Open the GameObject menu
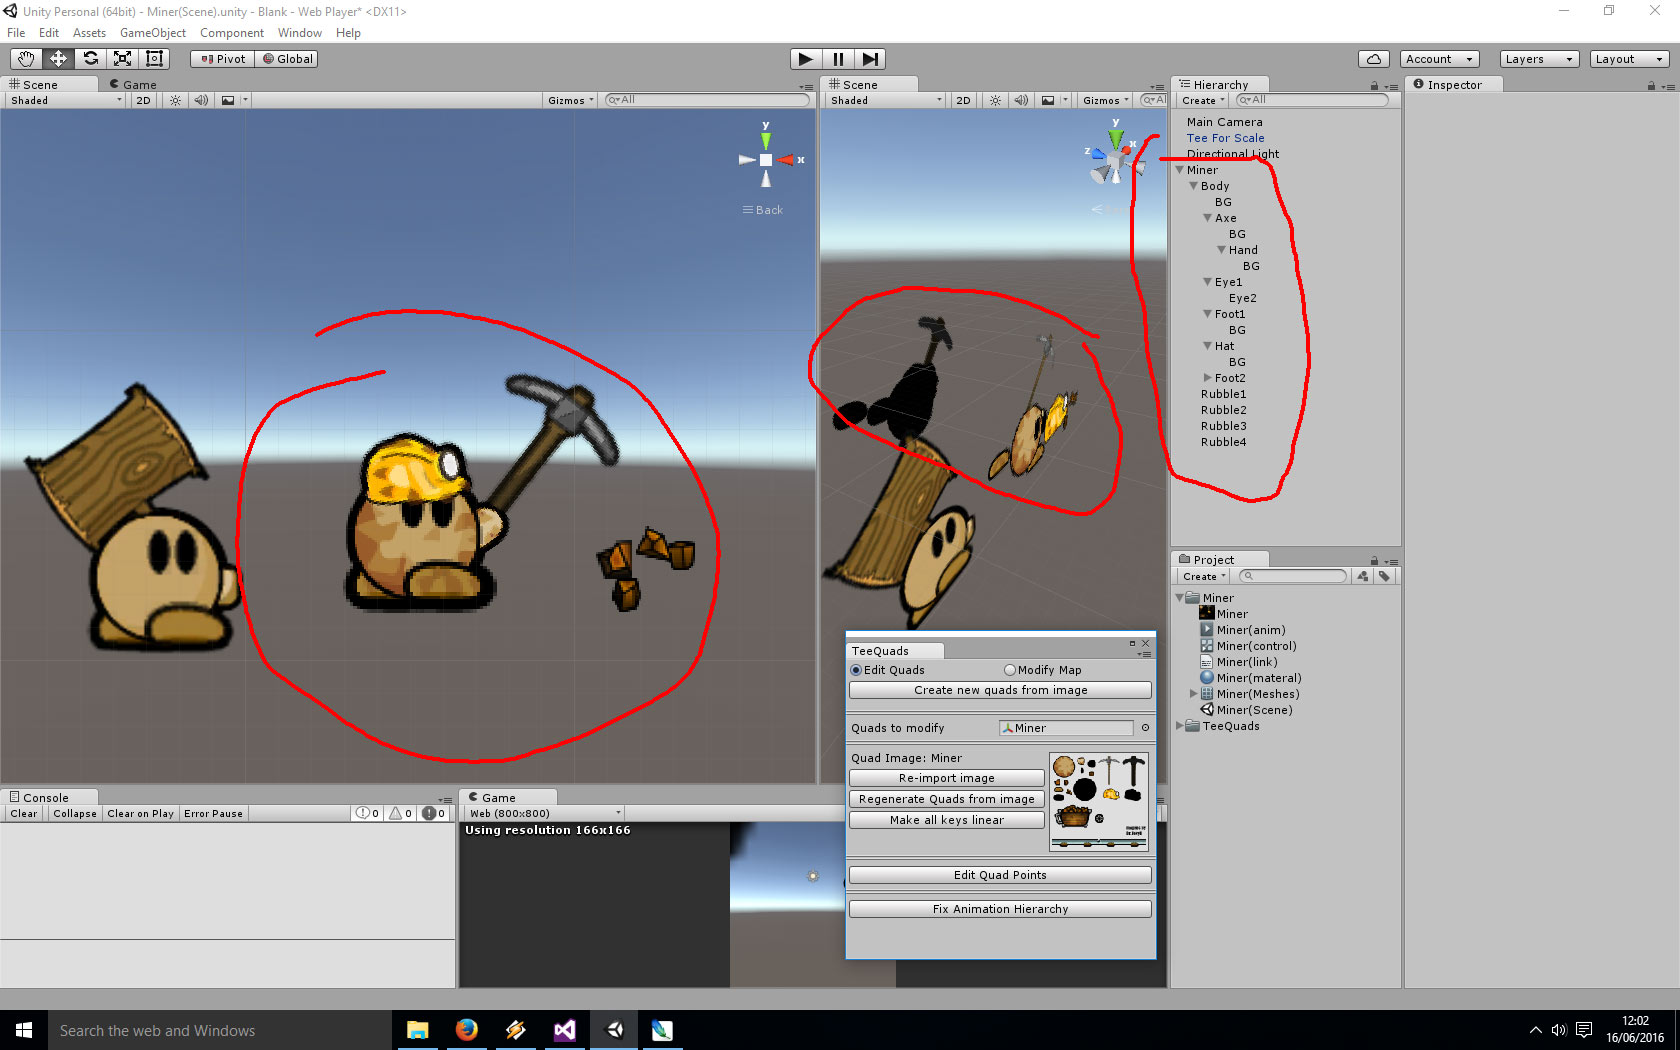The height and width of the screenshot is (1050, 1680). (x=152, y=33)
